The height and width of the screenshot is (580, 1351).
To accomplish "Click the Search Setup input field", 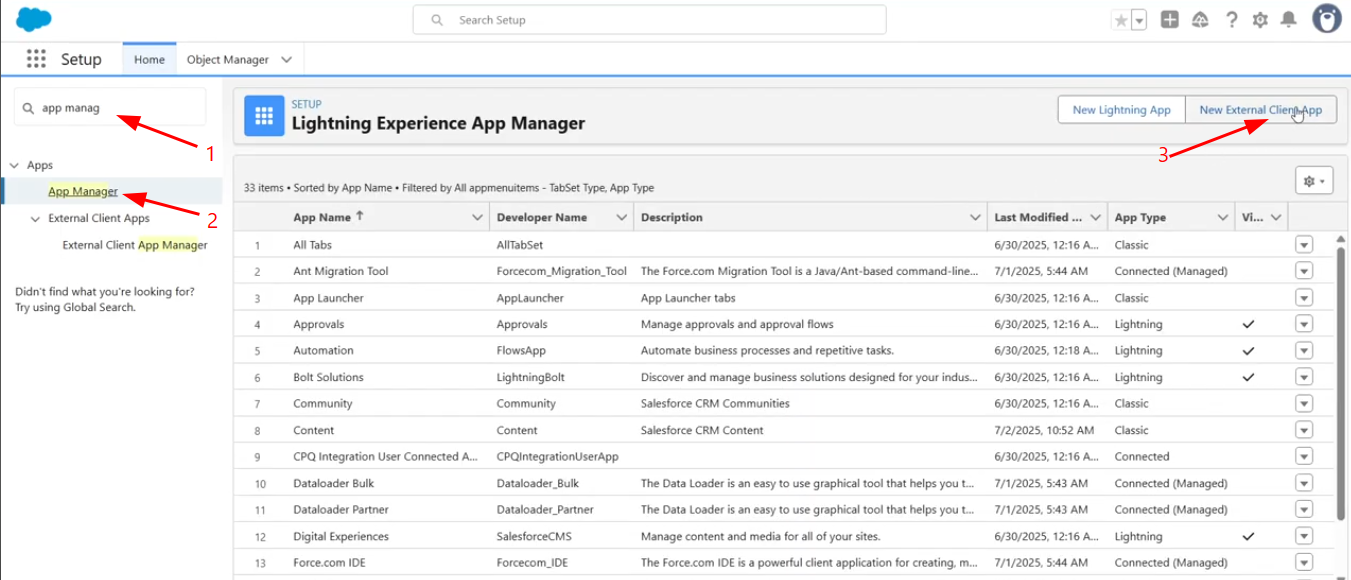I will [x=649, y=20].
